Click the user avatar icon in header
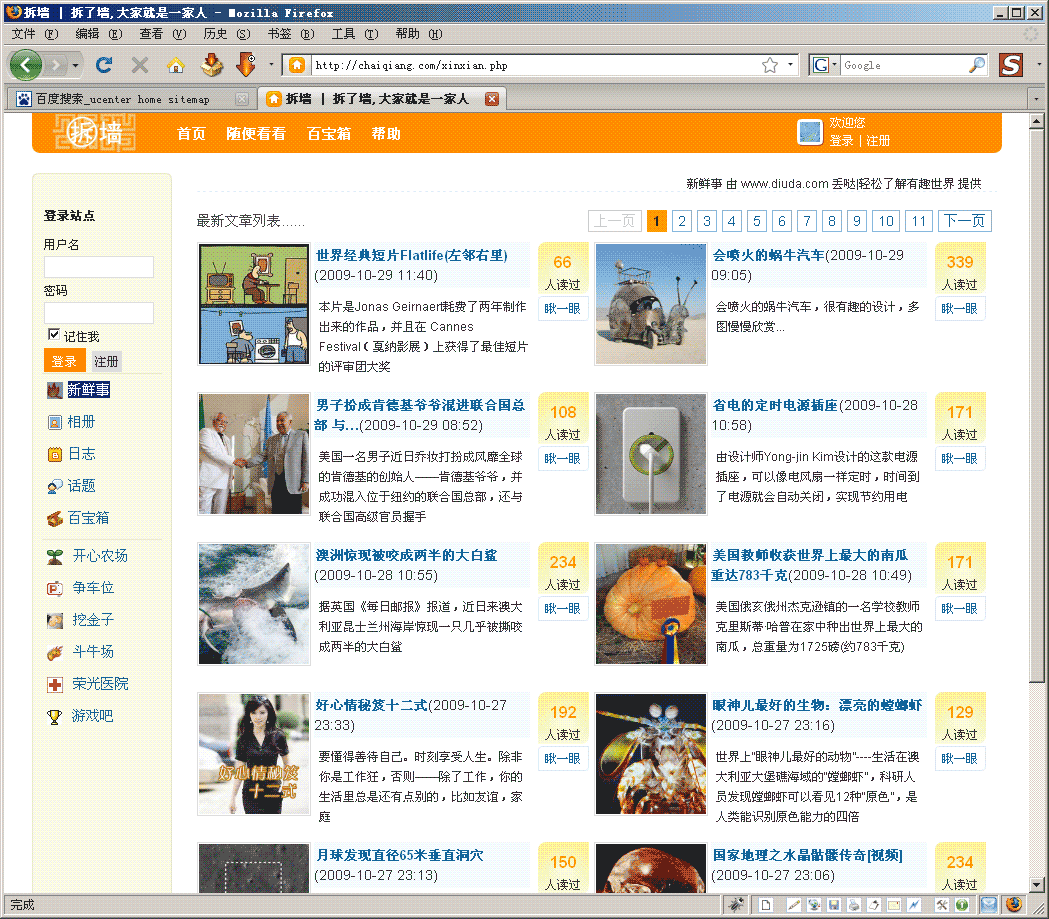Image resolution: width=1049 pixels, height=919 pixels. point(809,132)
